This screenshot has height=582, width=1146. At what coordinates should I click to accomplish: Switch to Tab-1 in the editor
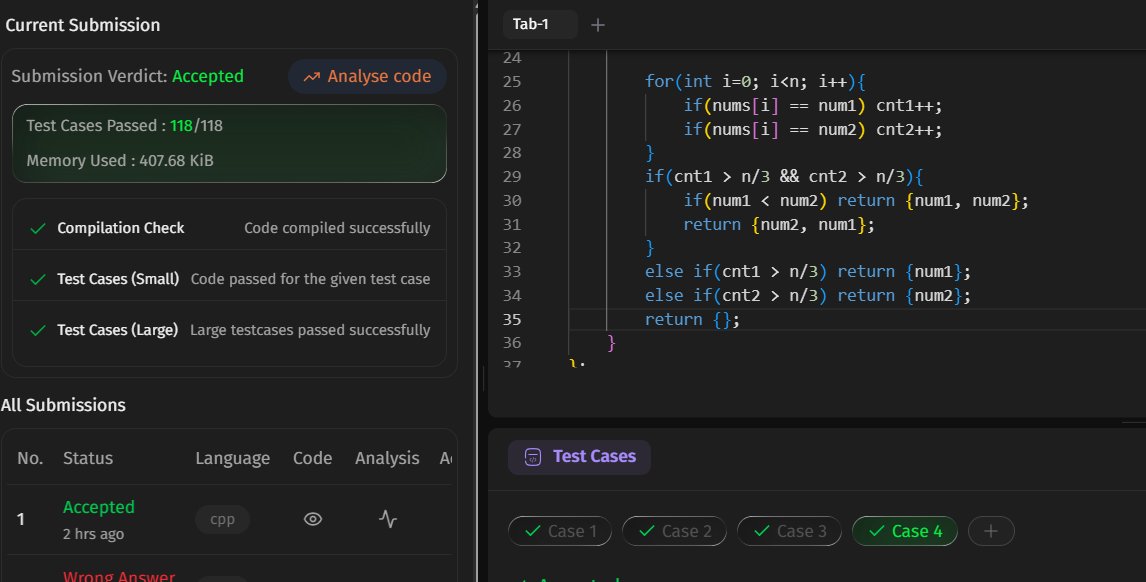click(x=540, y=24)
